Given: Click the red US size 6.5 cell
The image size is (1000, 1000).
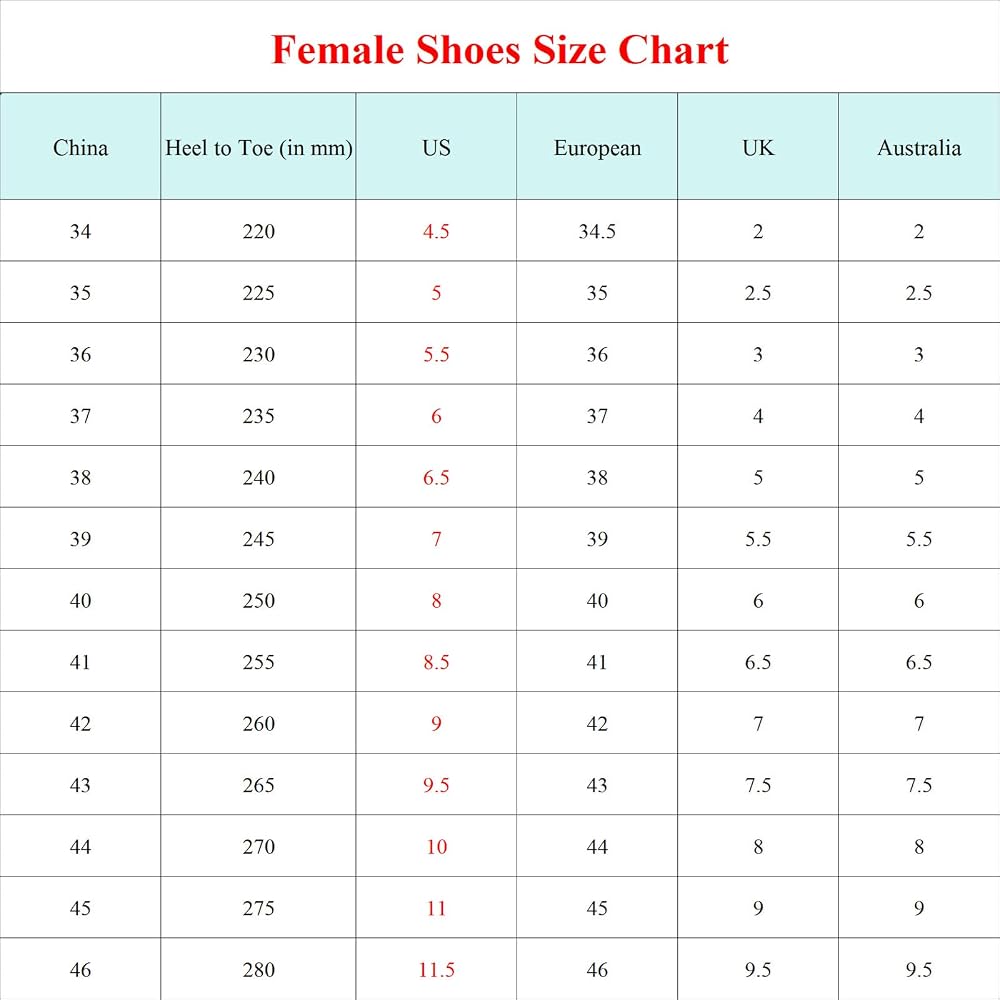Looking at the screenshot, I should tap(436, 477).
